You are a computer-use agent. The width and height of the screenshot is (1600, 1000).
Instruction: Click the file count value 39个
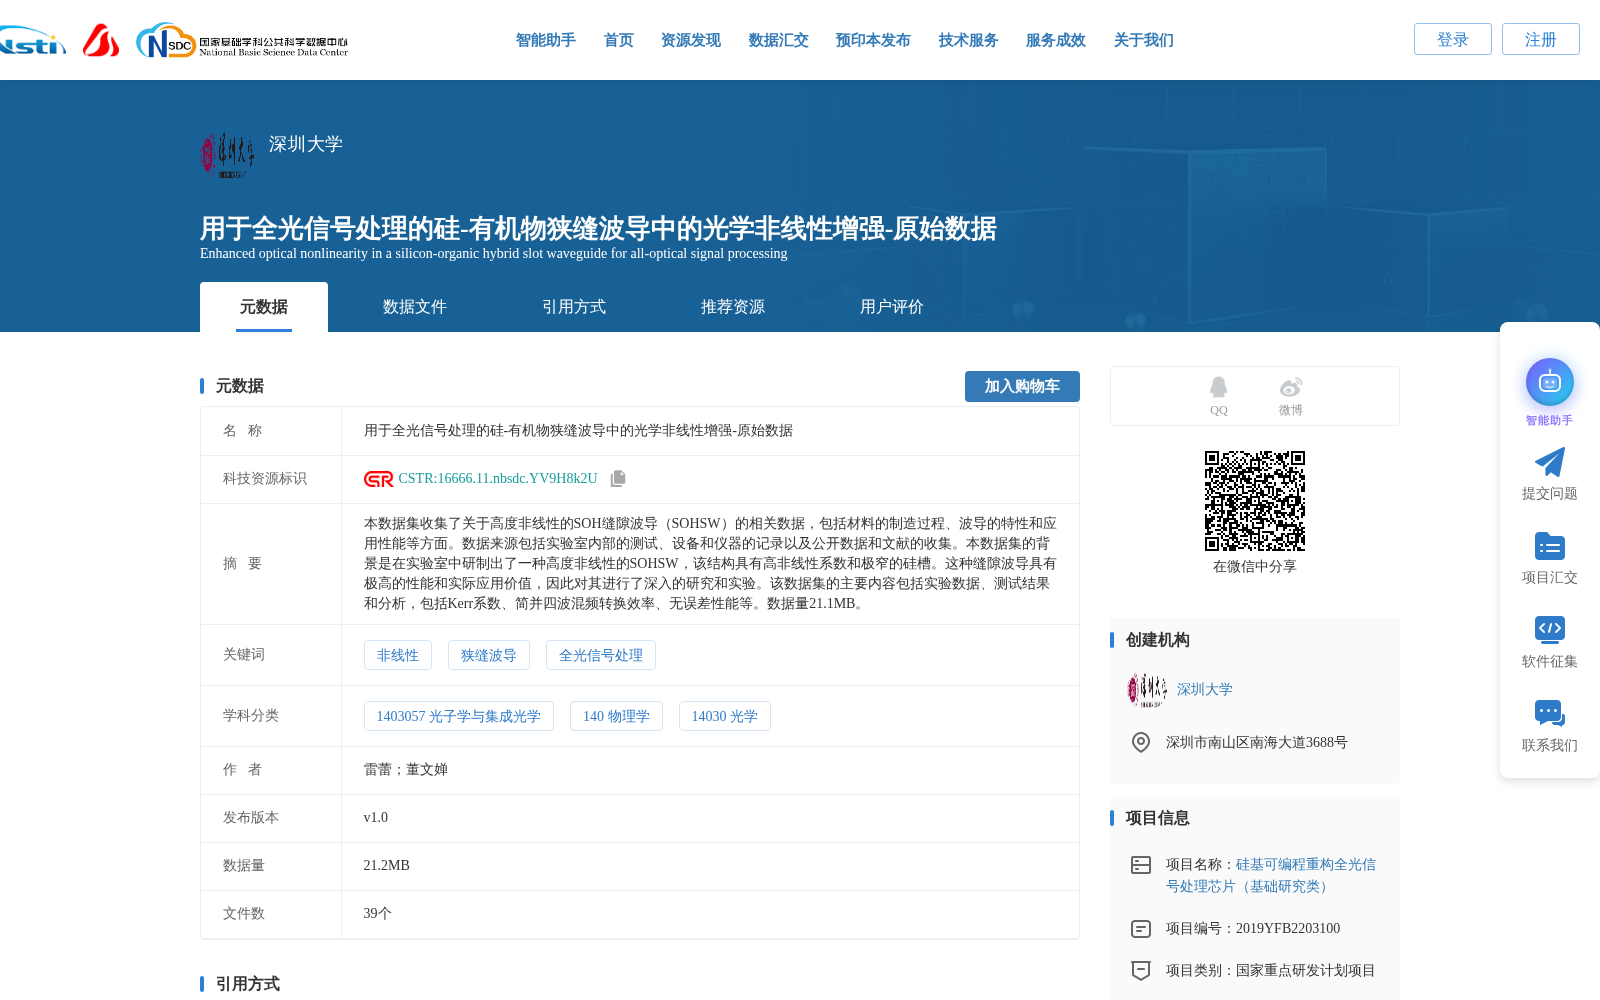coord(378,914)
